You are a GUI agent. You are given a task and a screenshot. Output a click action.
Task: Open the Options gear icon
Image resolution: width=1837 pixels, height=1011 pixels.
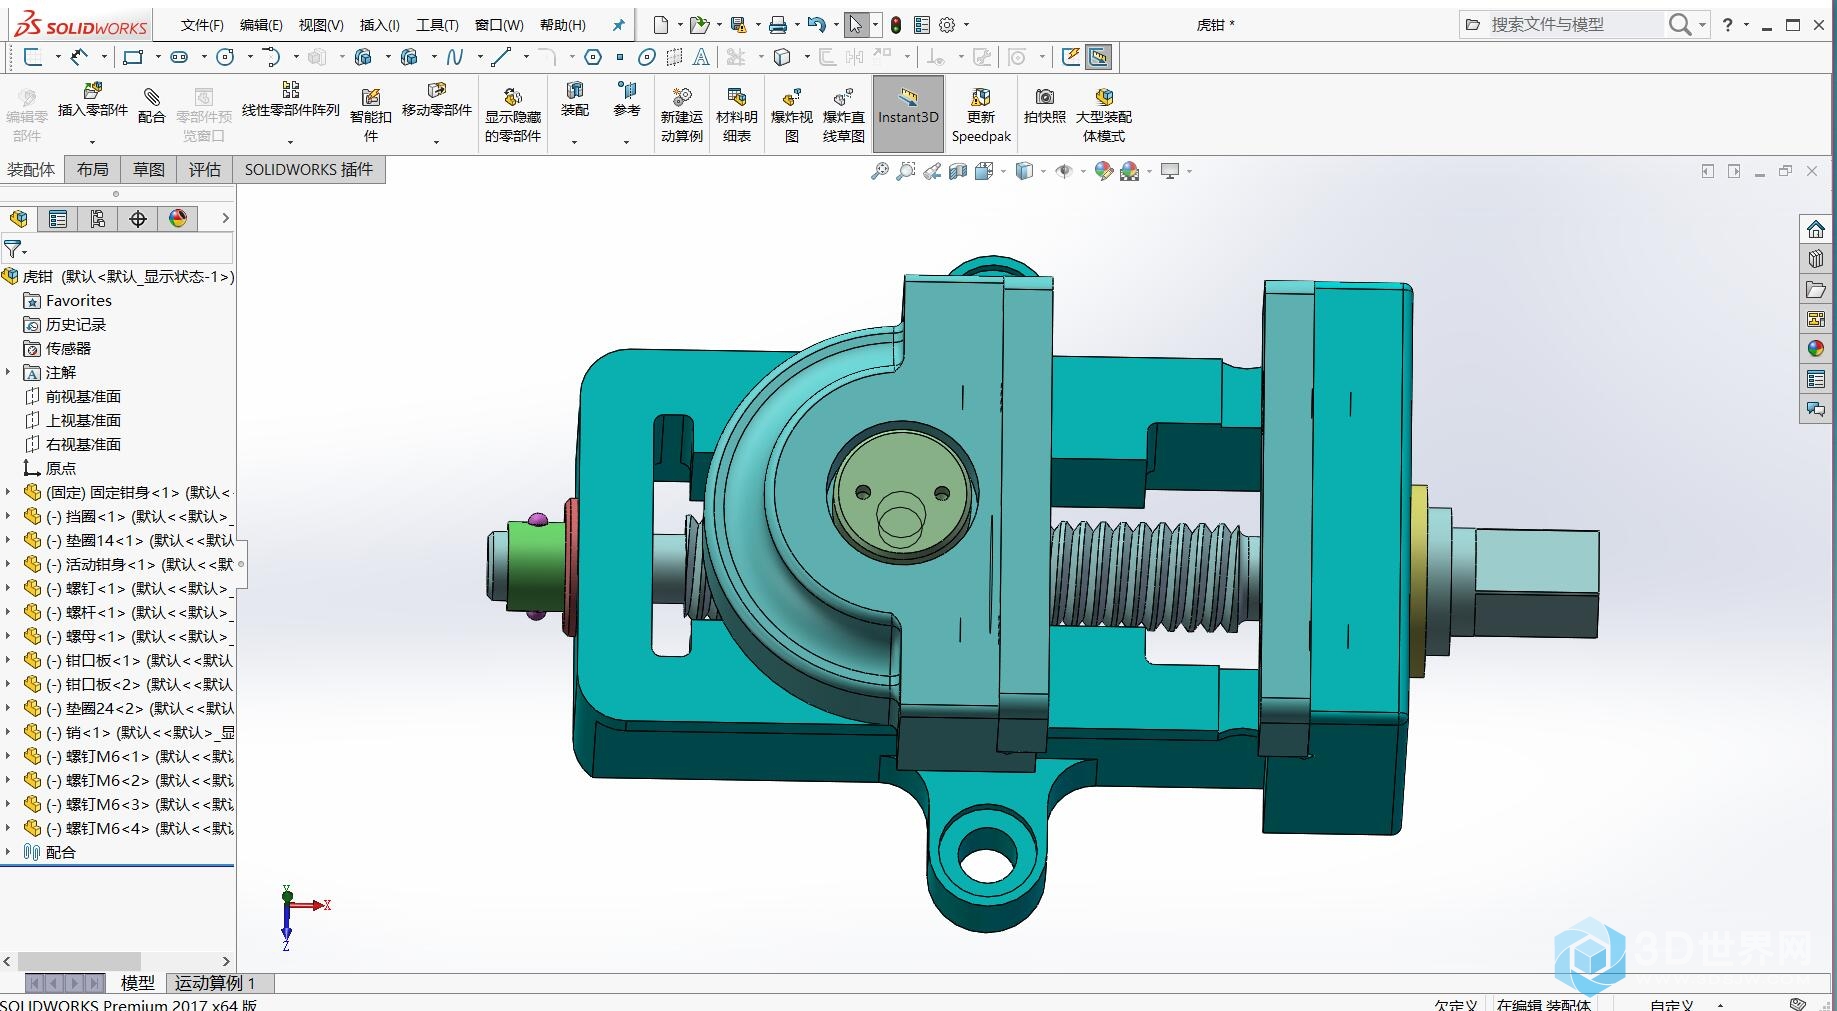pos(947,25)
